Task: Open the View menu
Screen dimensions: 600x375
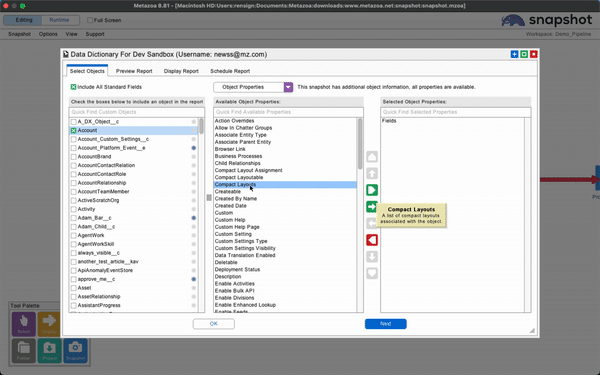Action: coord(71,34)
